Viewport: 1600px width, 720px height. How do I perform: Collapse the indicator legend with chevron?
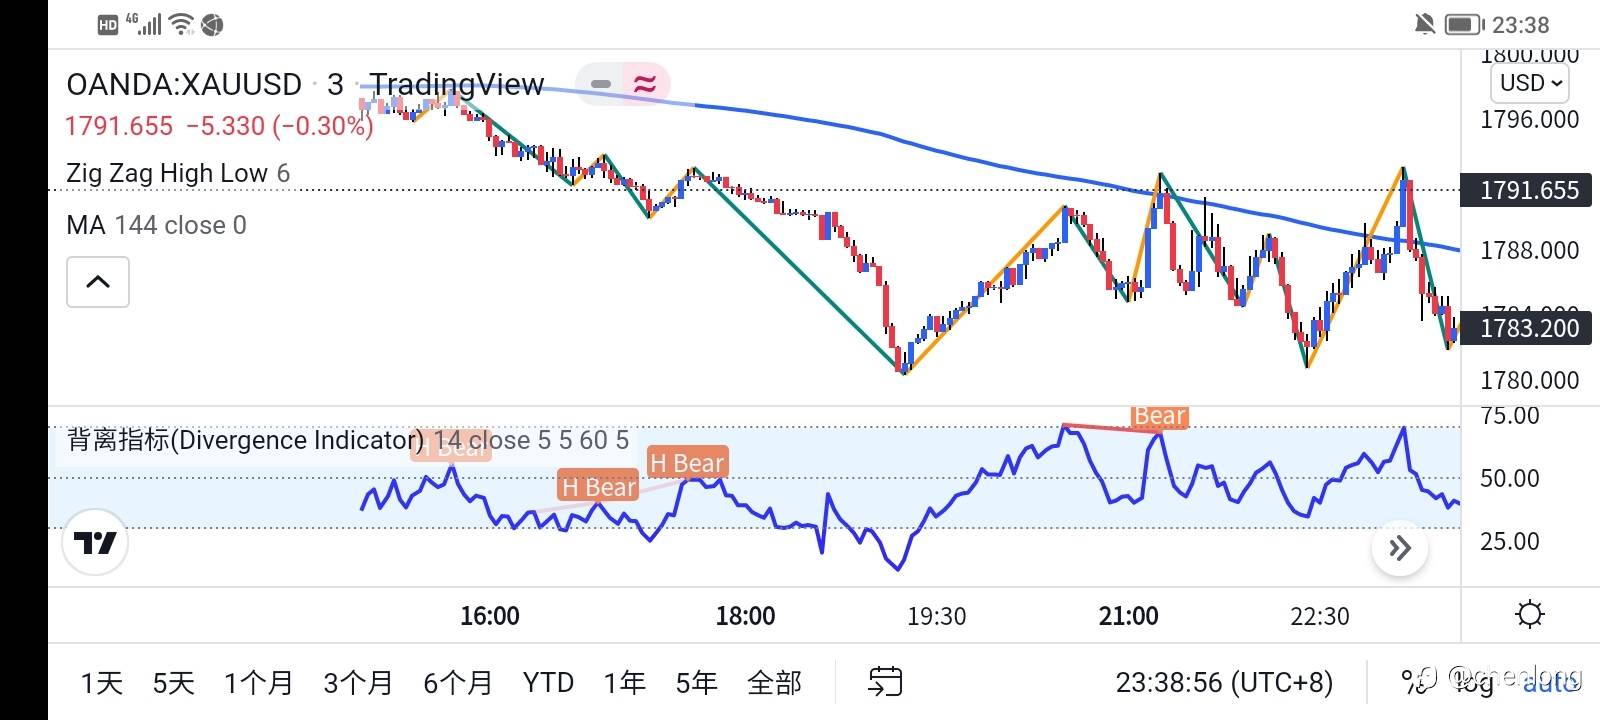tap(98, 282)
